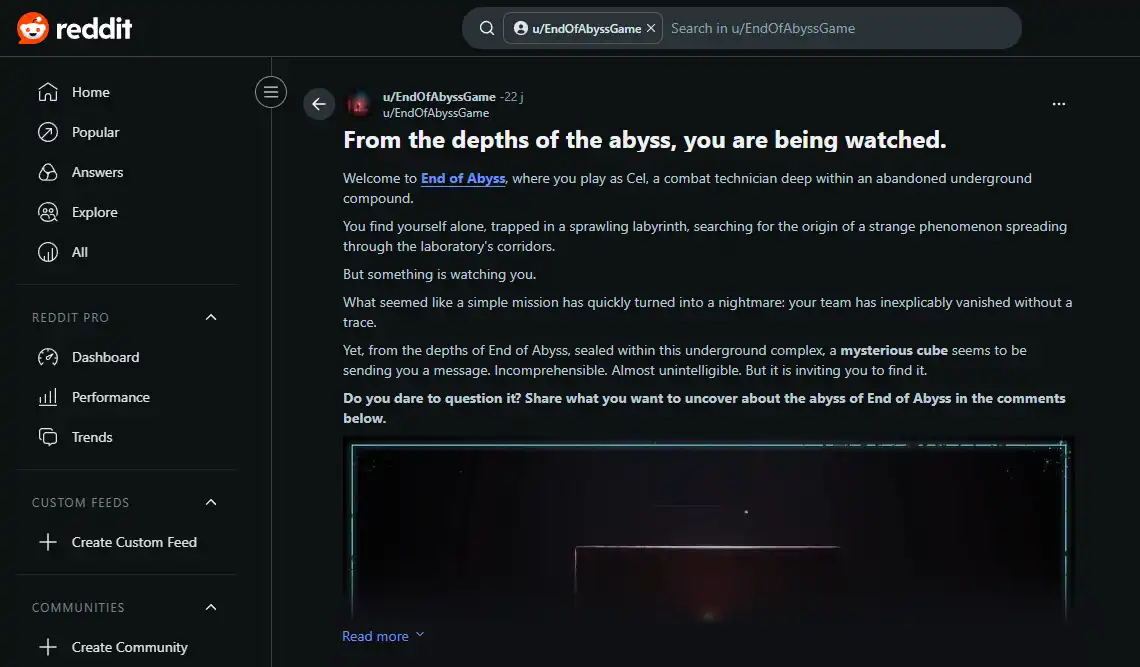1140x667 pixels.
Task: Open the u/EndOfAbyssGame author link
Action: (439, 97)
